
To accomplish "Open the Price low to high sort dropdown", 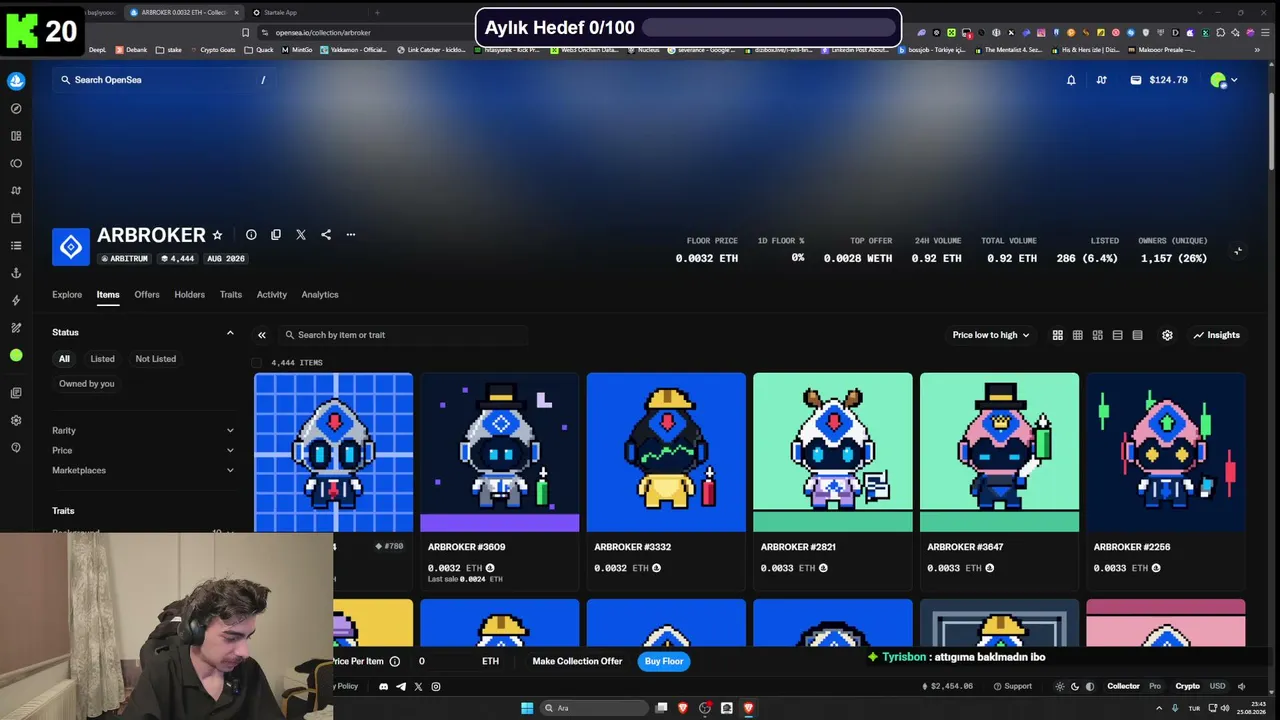I will (x=991, y=335).
